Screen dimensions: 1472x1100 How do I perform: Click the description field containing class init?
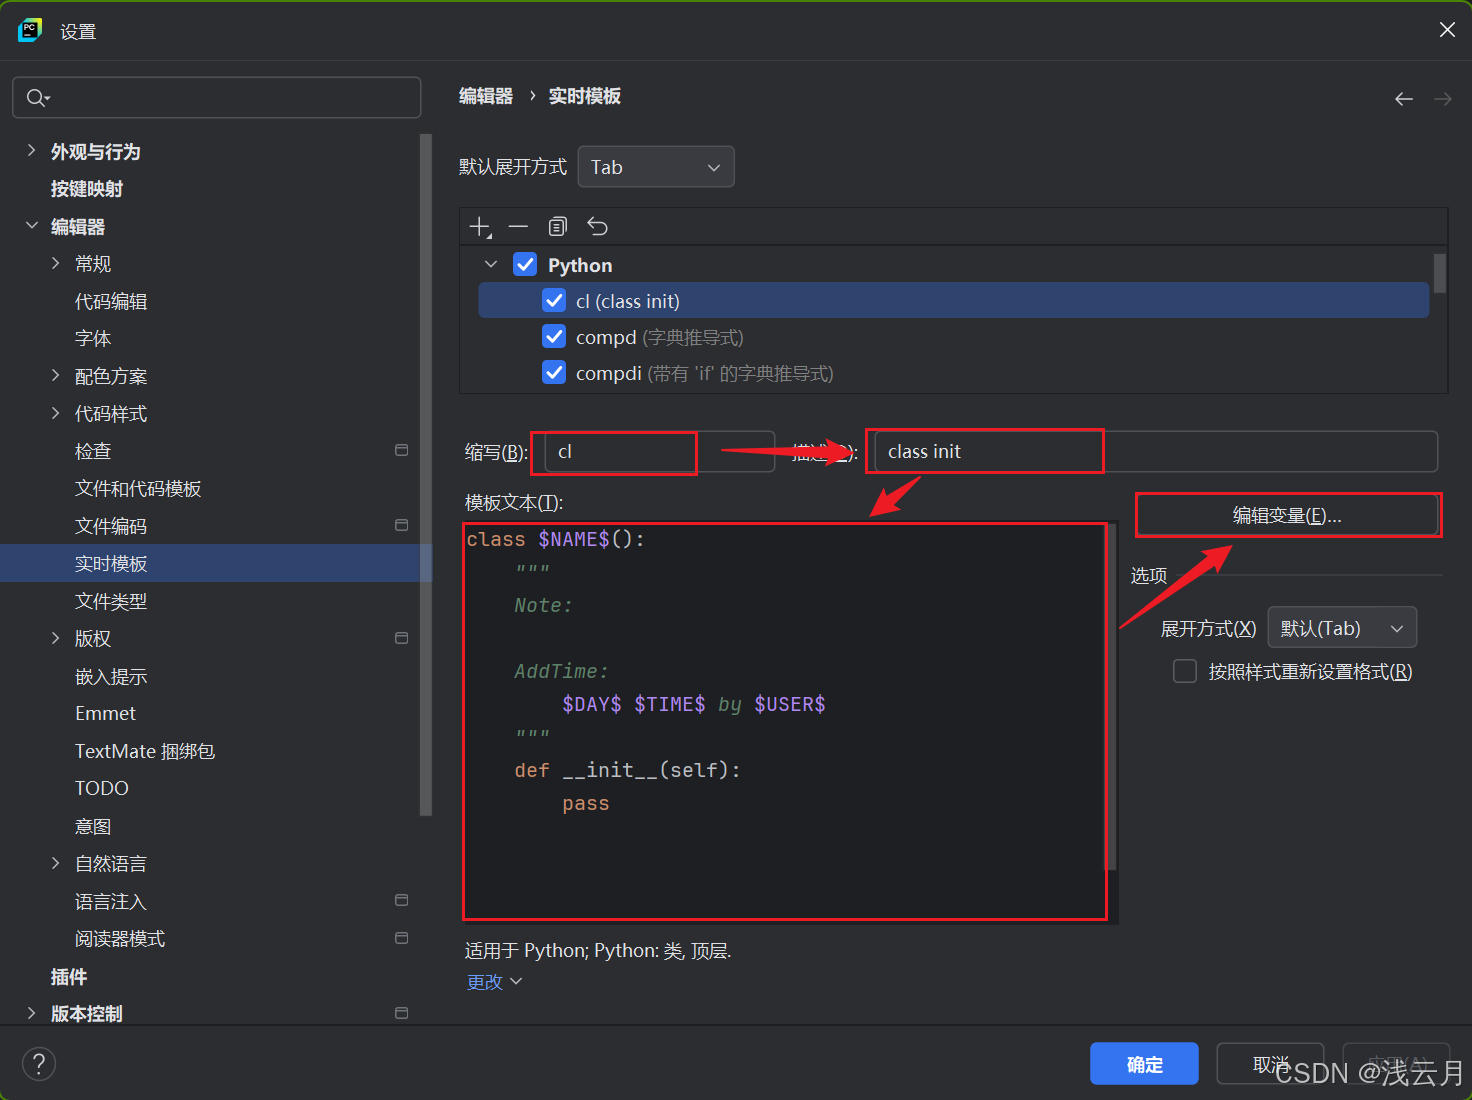tap(1156, 451)
